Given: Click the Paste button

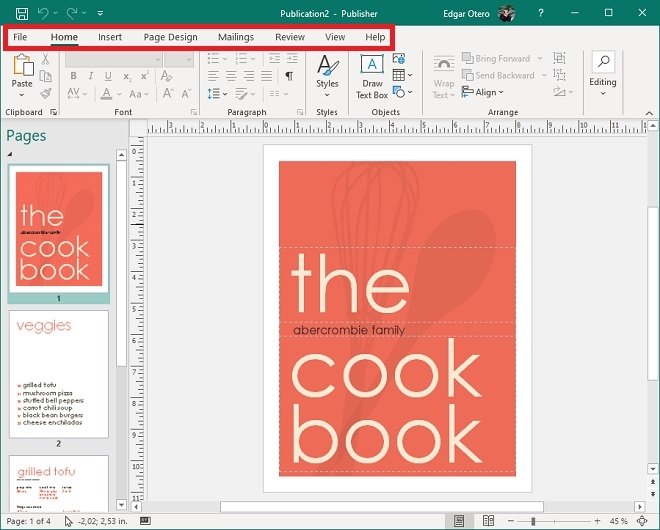Looking at the screenshot, I should coord(22,76).
